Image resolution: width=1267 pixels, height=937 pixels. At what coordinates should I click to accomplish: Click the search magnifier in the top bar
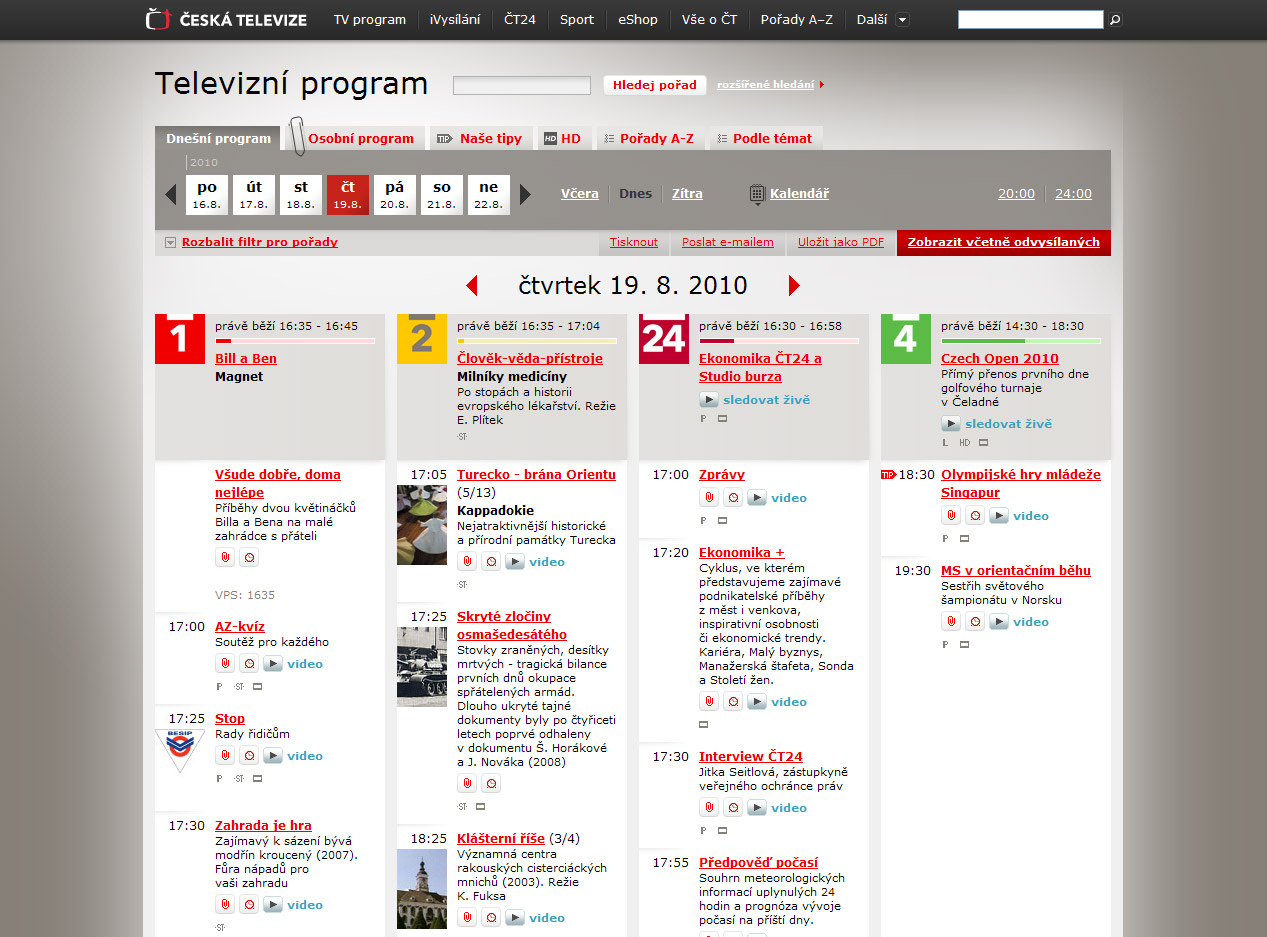(x=1113, y=18)
